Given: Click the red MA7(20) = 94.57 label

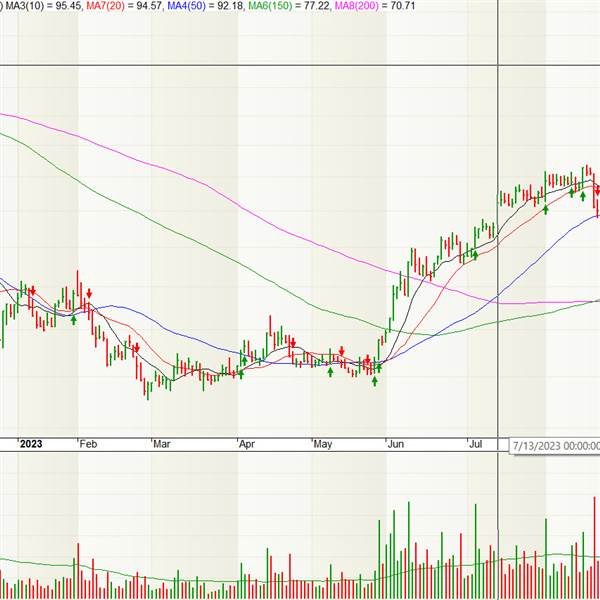Looking at the screenshot, I should pos(124,6).
